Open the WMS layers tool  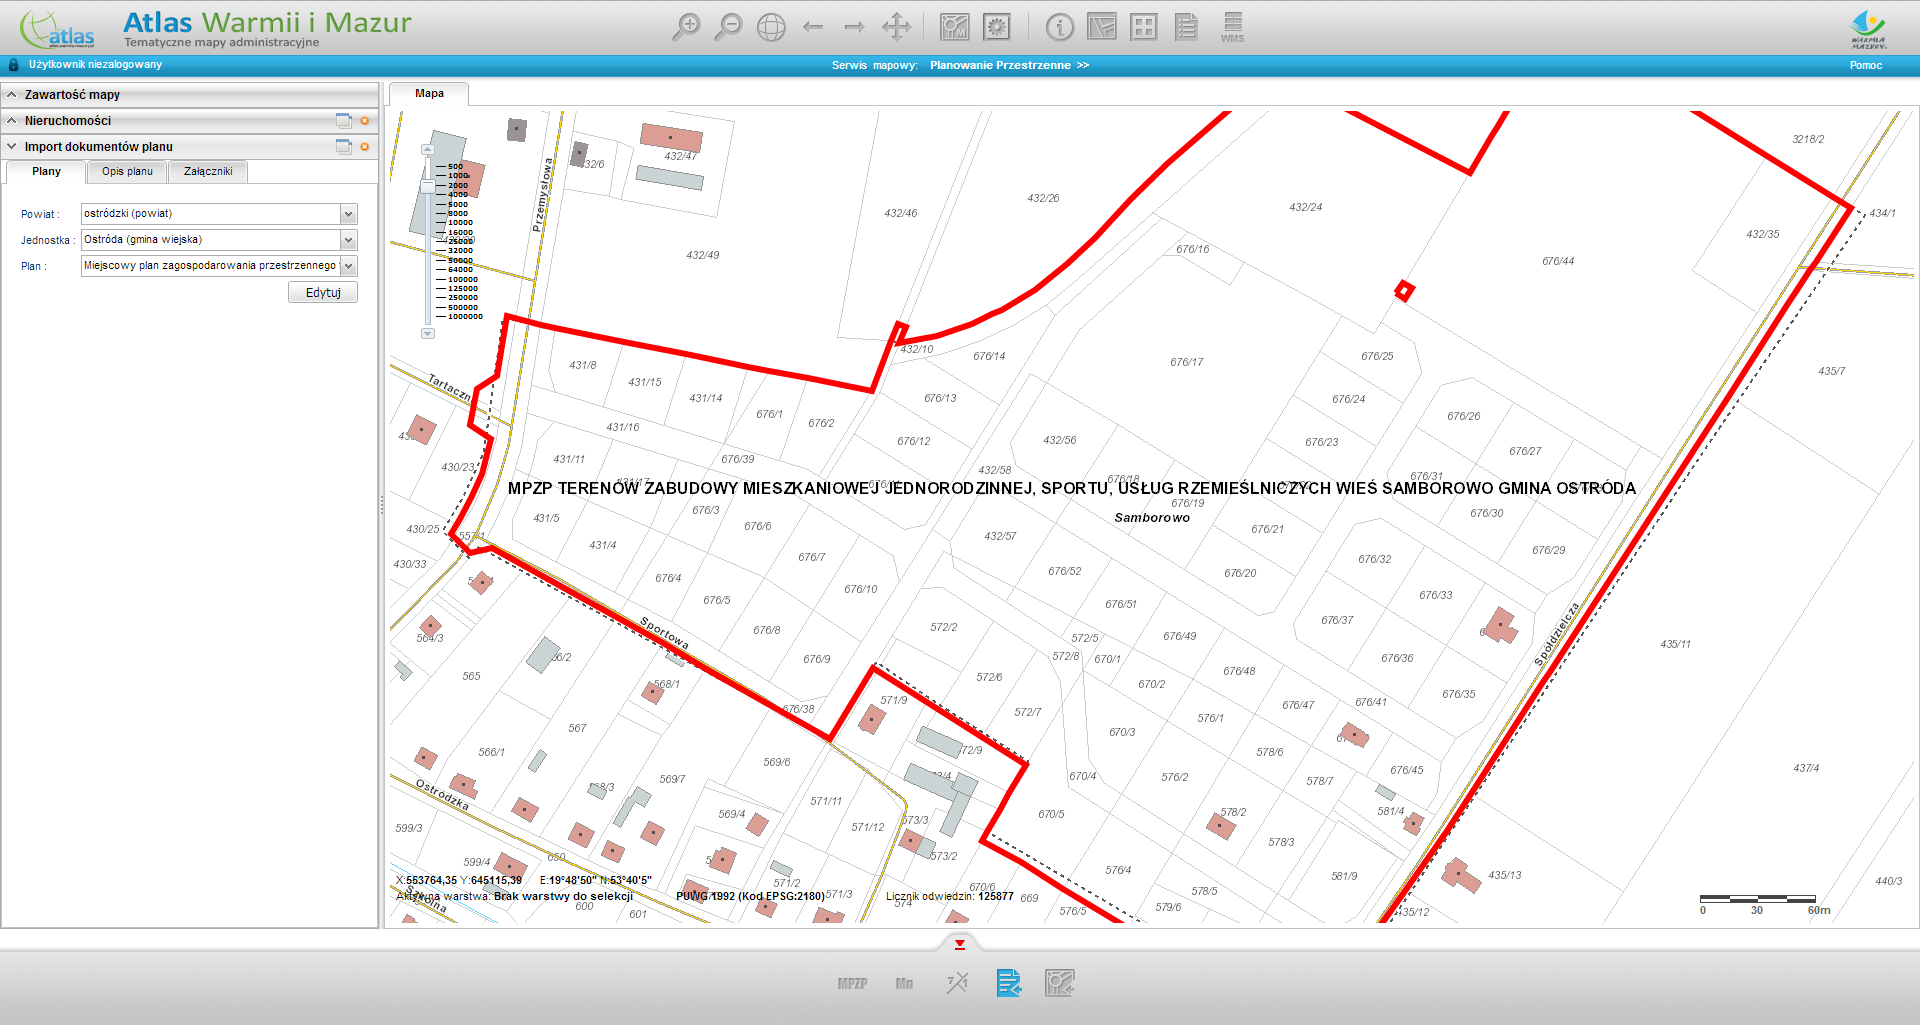click(1232, 27)
